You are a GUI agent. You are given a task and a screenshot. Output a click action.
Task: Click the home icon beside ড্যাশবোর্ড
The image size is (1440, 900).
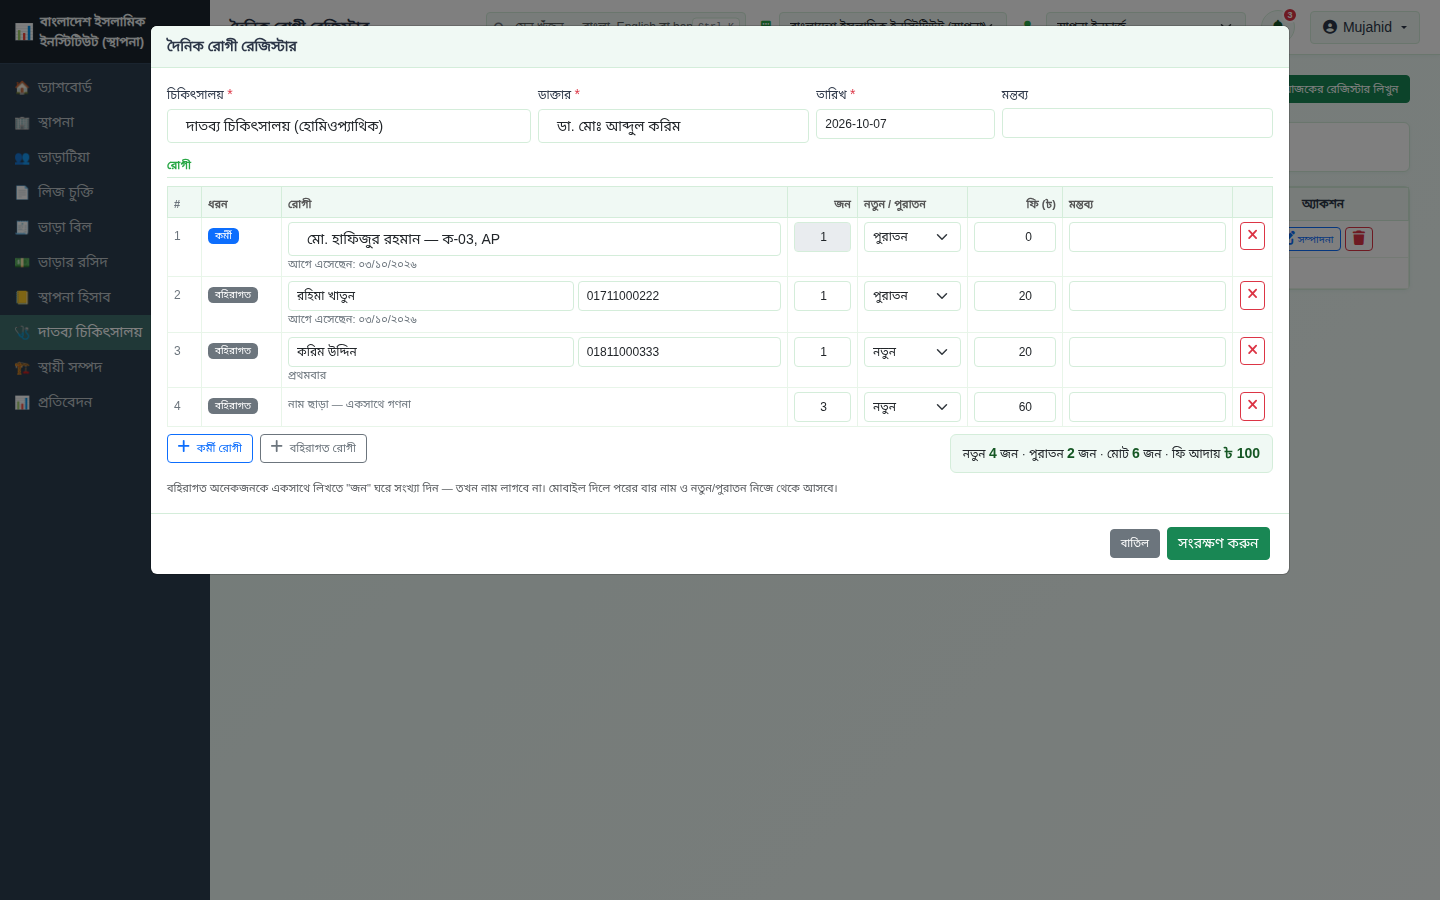(x=22, y=88)
